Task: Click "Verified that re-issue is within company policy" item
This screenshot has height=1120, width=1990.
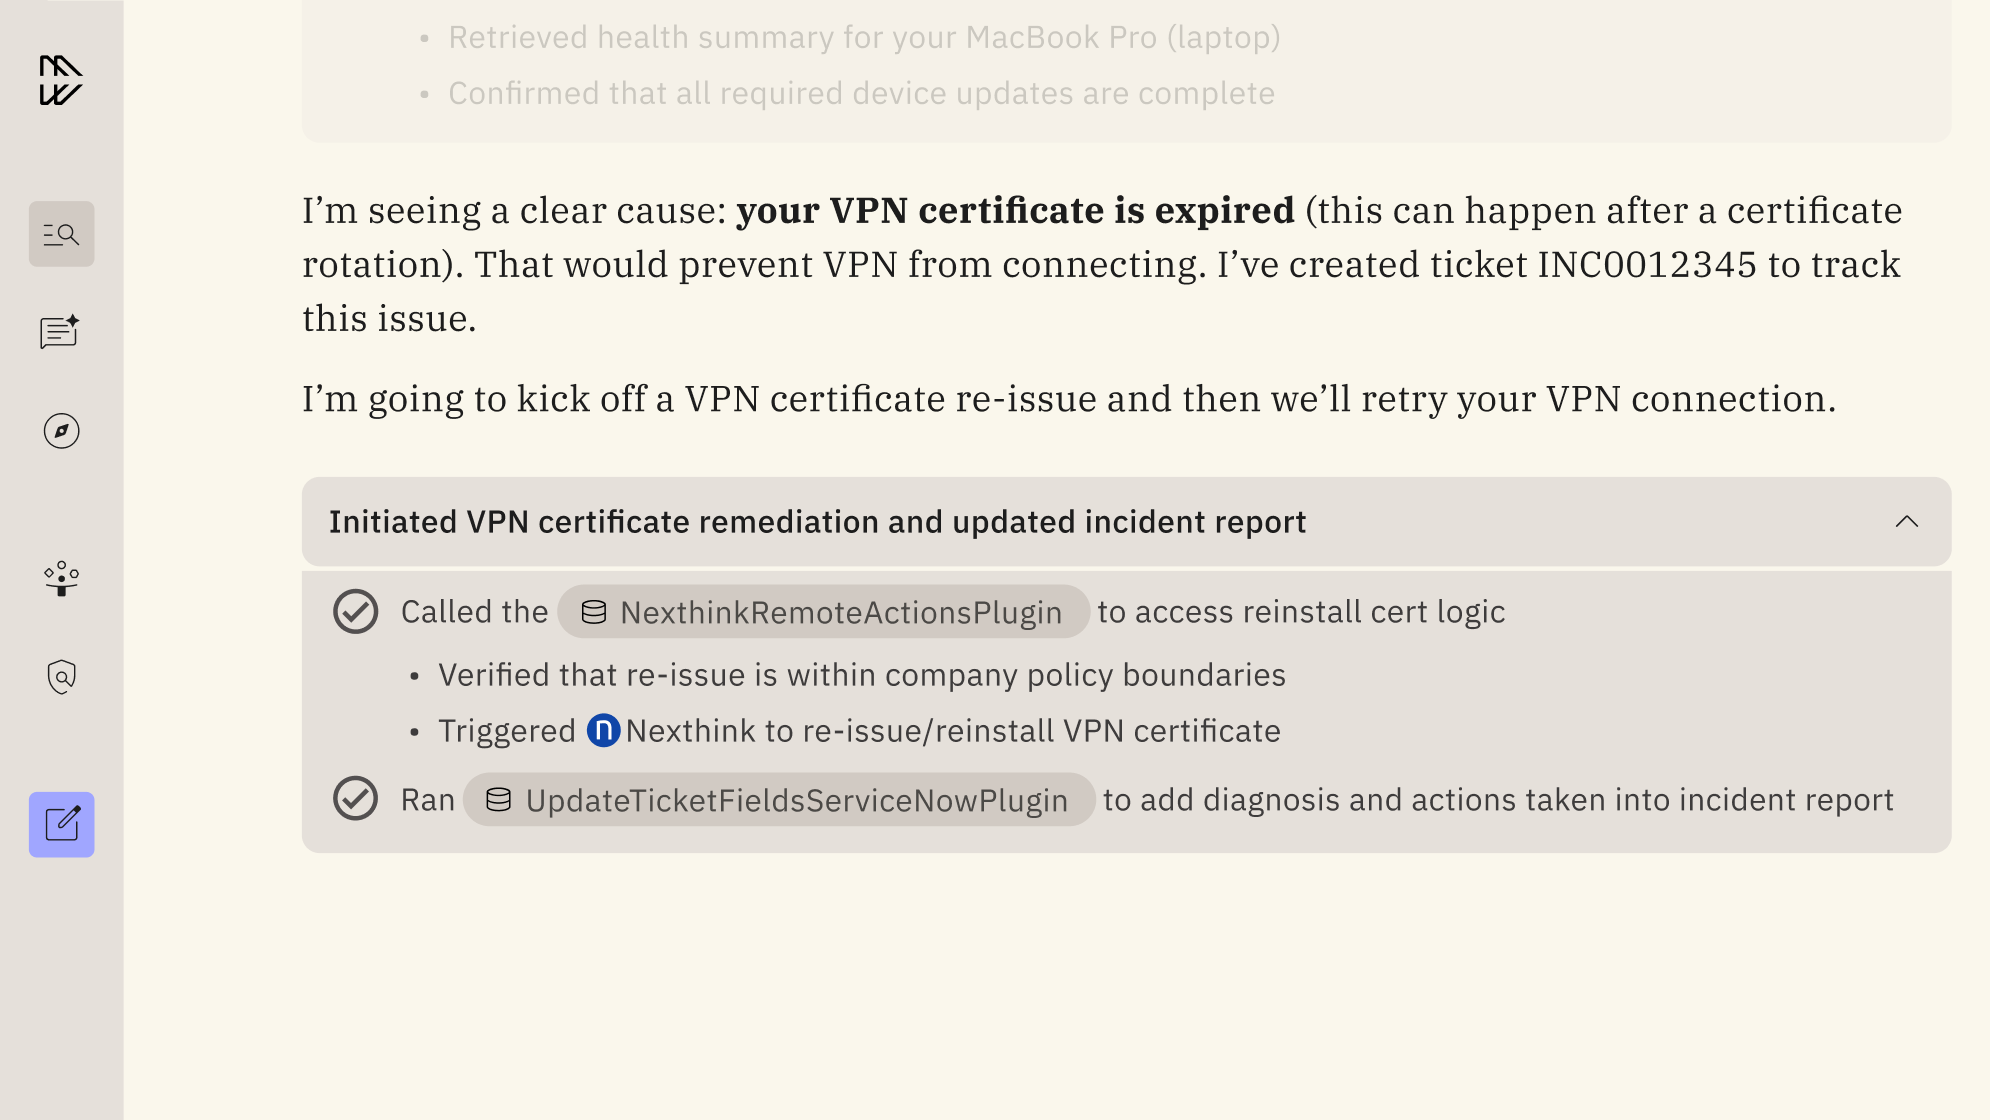Action: [861, 675]
